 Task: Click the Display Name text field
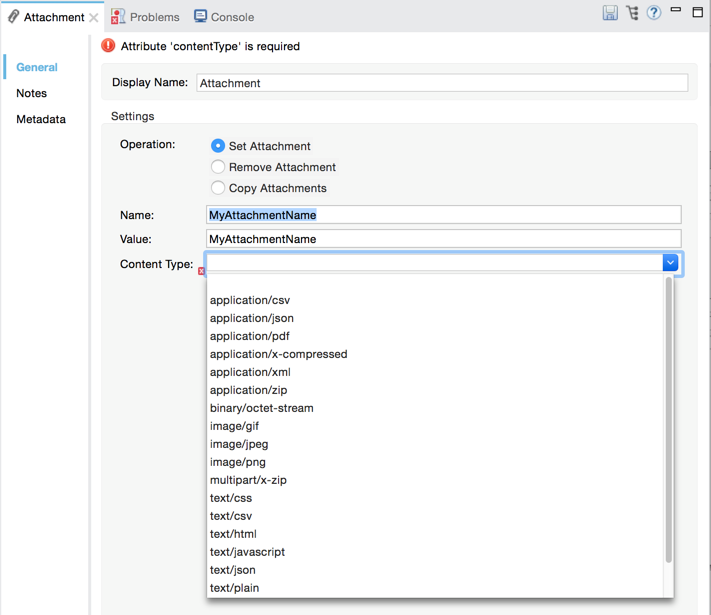pos(441,83)
